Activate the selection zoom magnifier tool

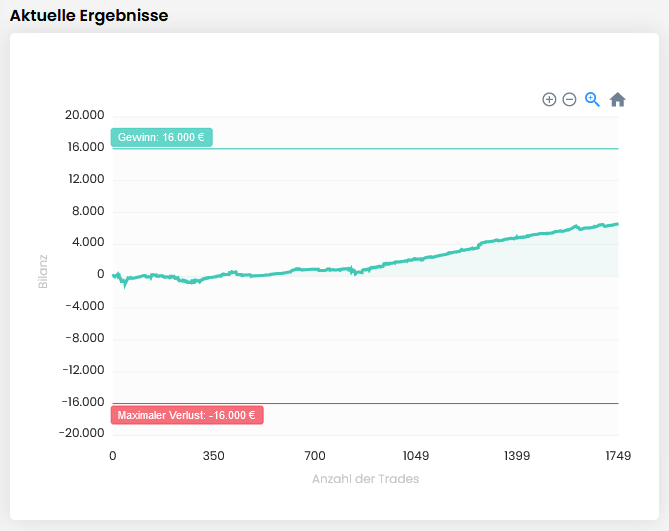(x=592, y=99)
